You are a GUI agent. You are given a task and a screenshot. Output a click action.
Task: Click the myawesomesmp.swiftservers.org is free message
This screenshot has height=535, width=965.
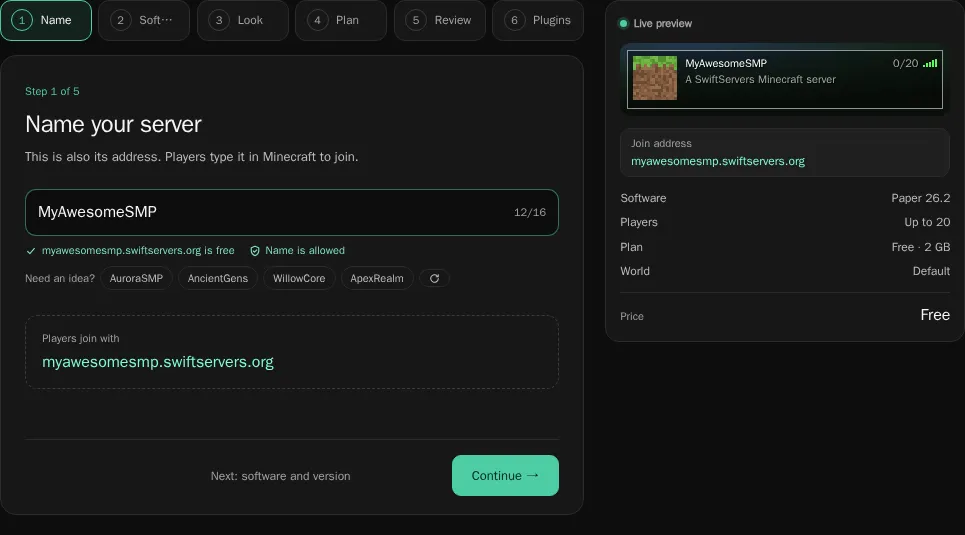[138, 251]
